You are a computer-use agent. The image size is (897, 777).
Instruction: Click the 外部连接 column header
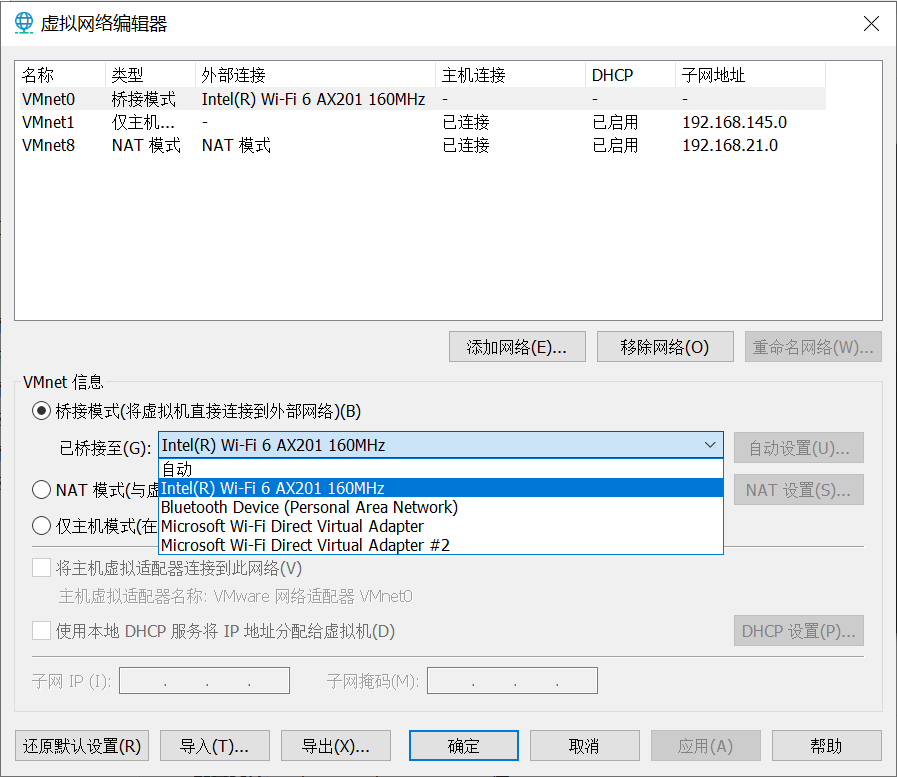tap(315, 75)
